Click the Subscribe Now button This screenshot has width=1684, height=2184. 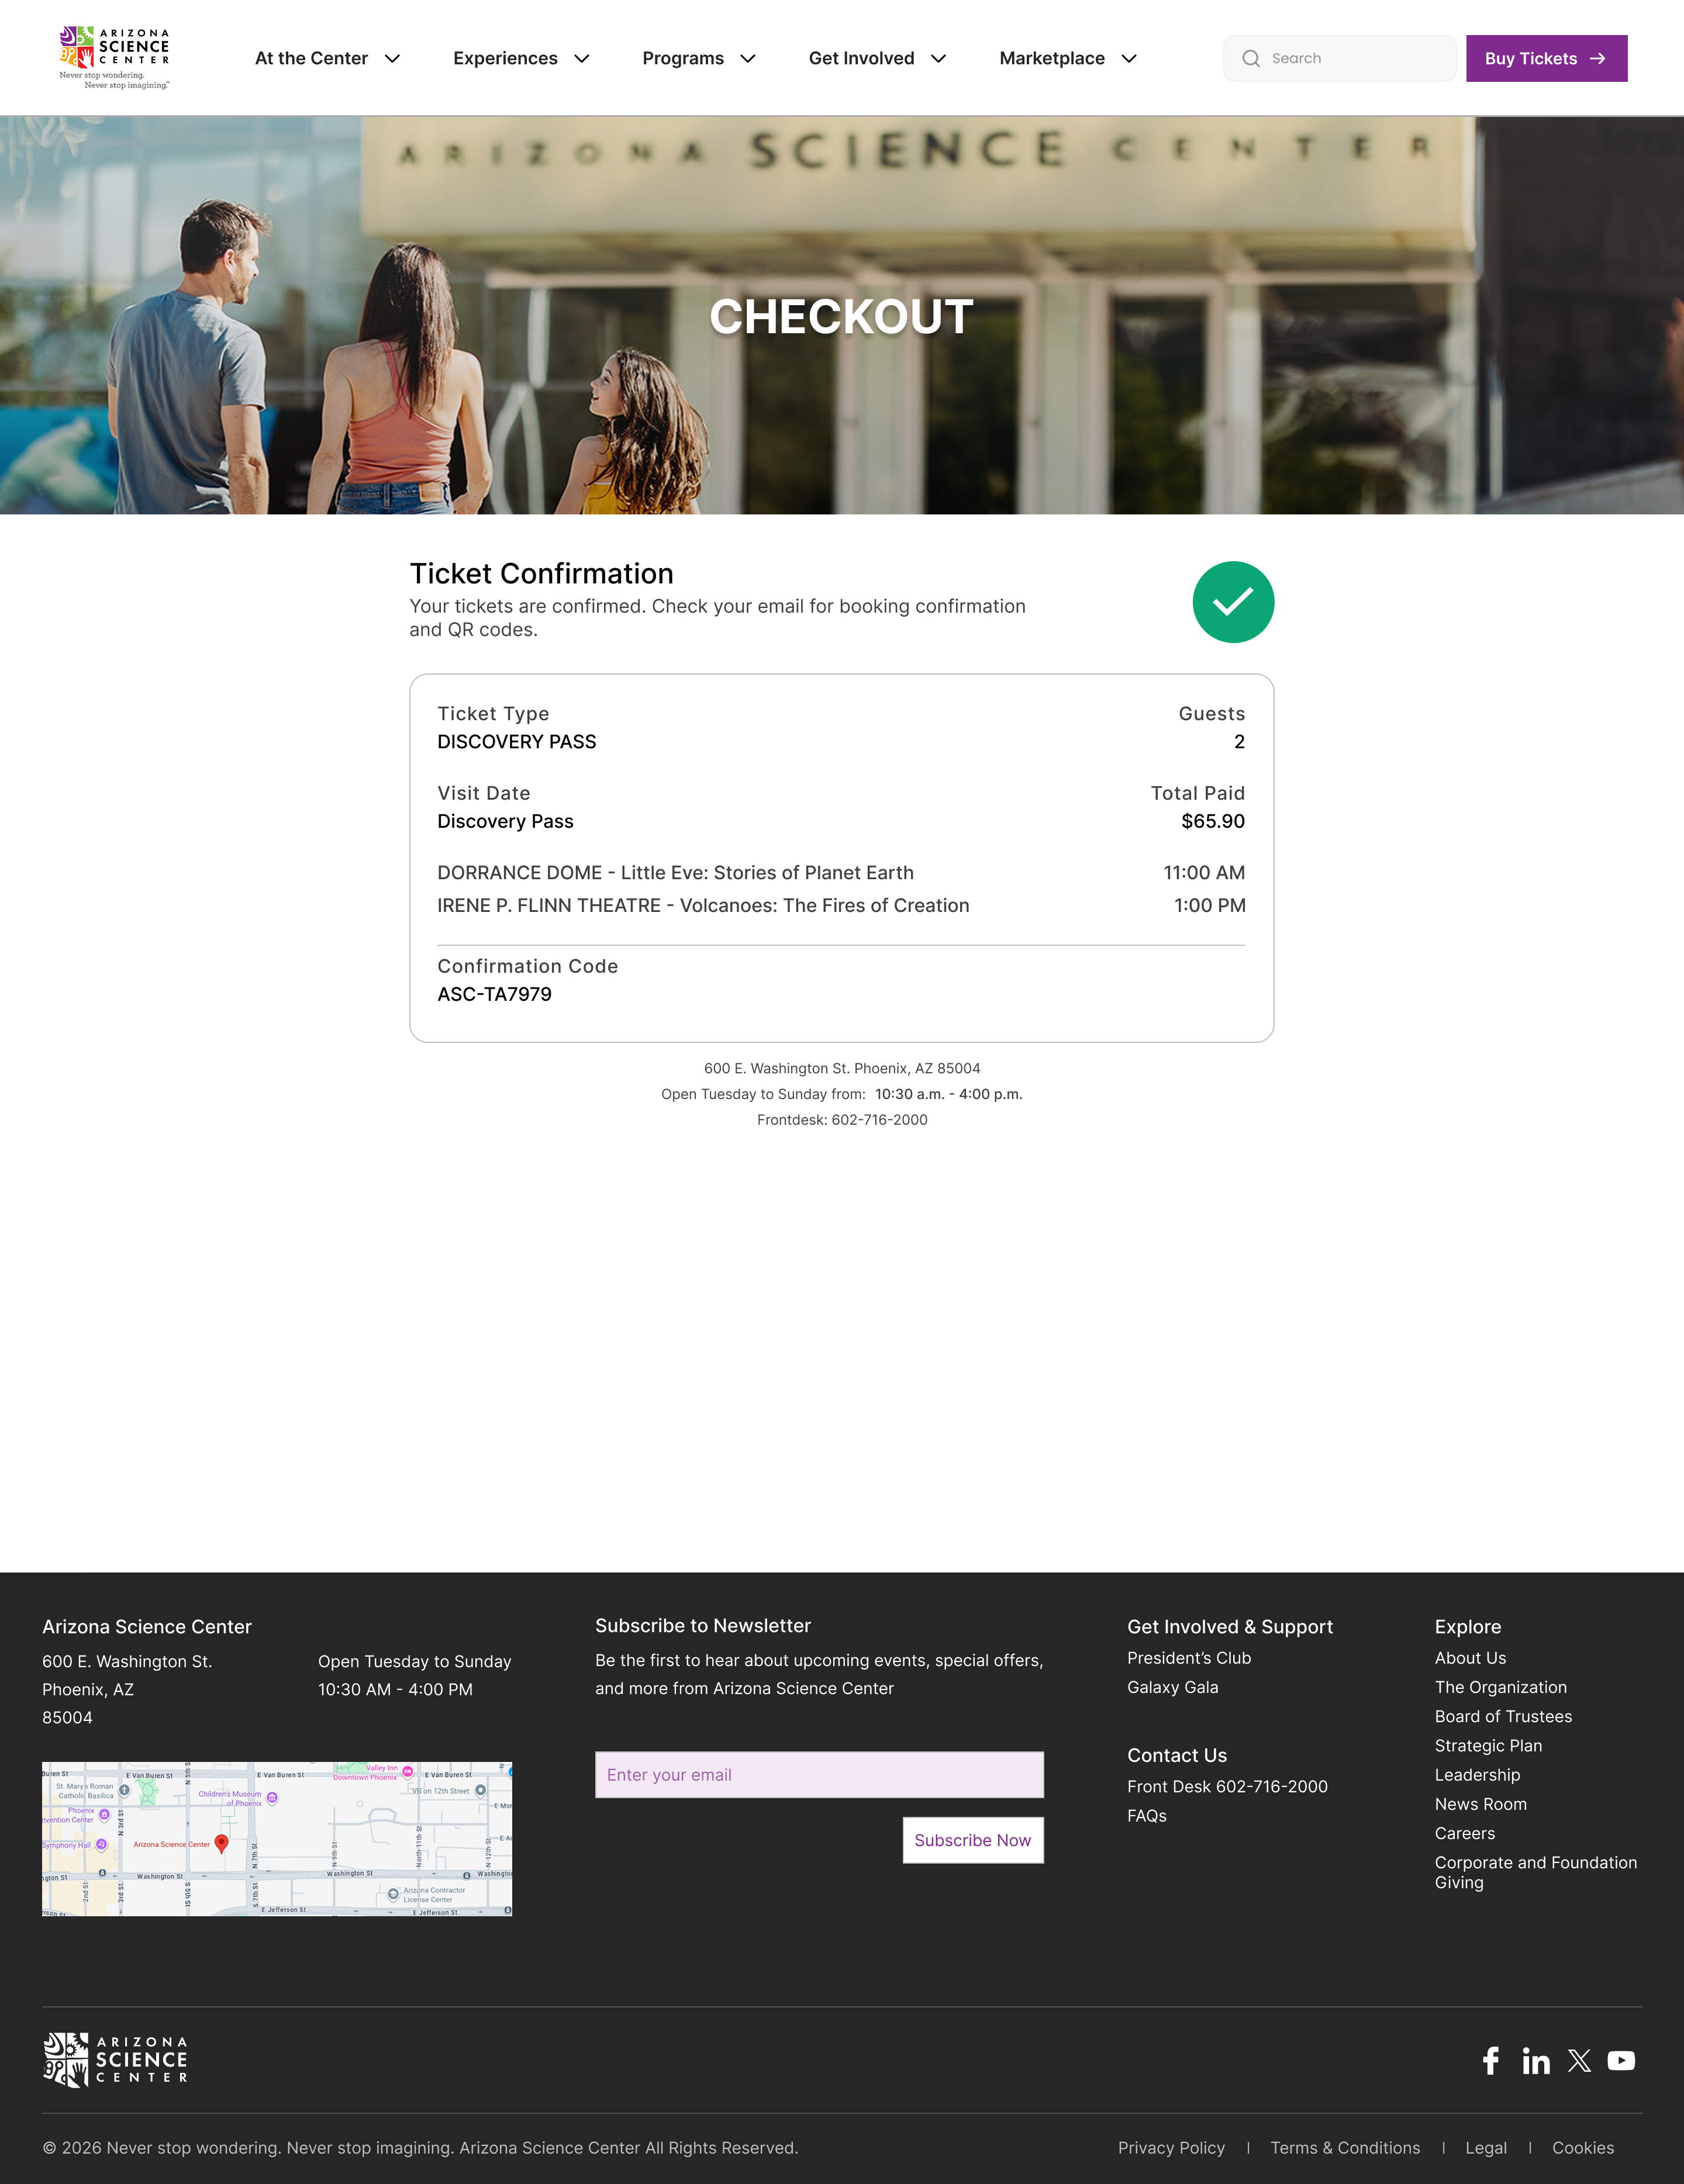point(973,1840)
